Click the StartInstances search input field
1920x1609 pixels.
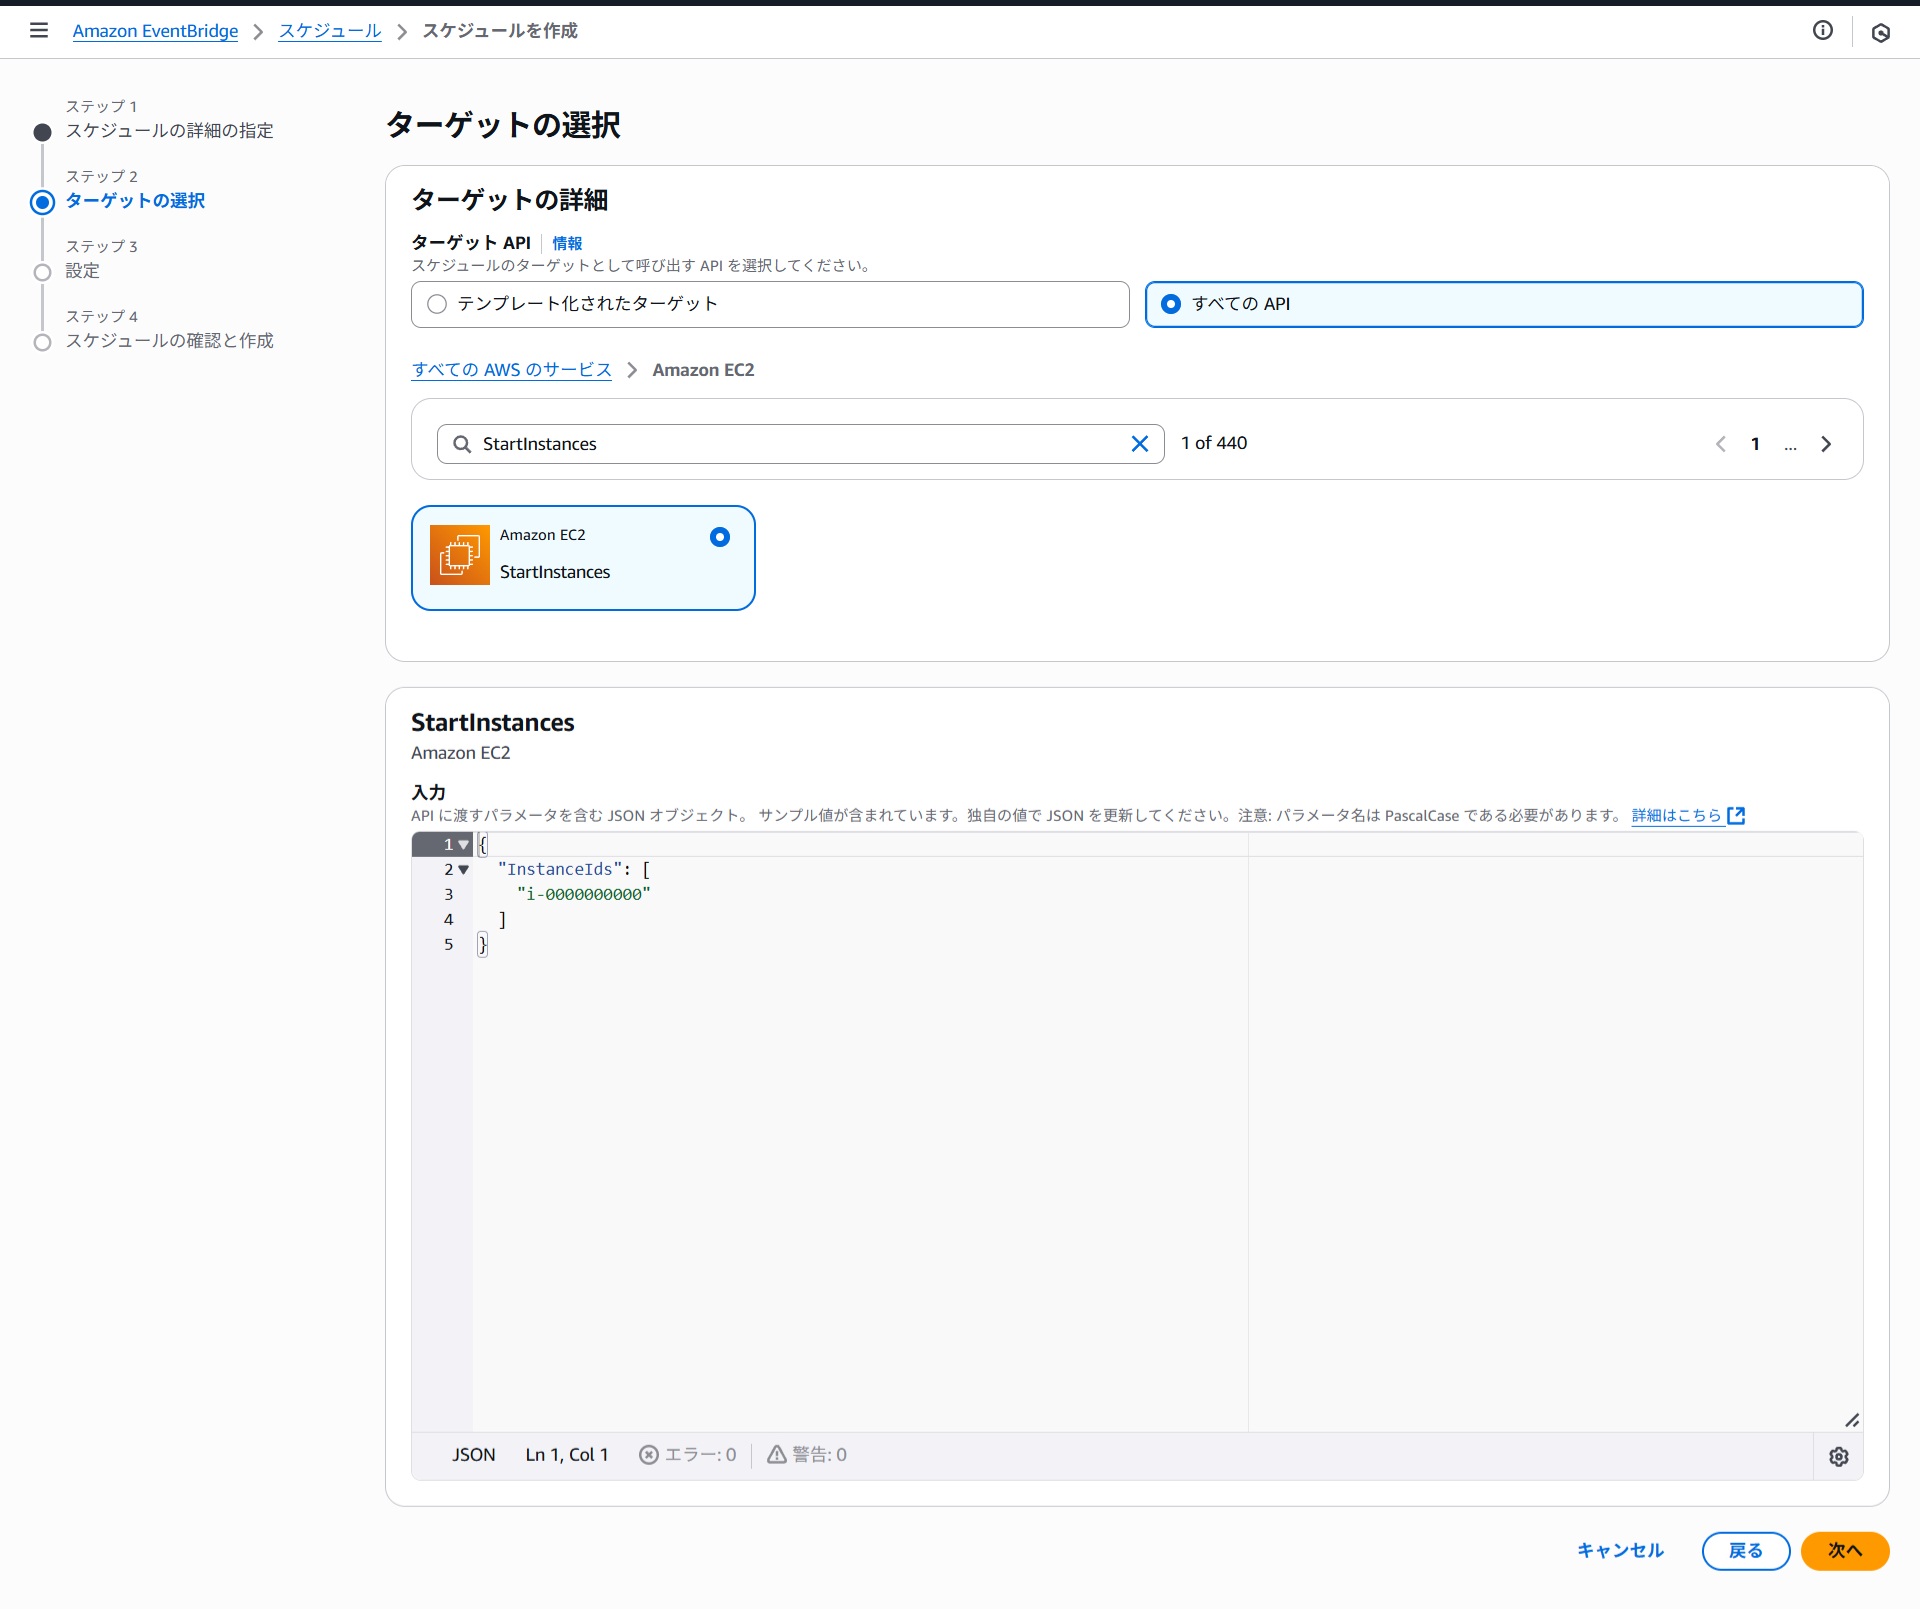click(790, 444)
